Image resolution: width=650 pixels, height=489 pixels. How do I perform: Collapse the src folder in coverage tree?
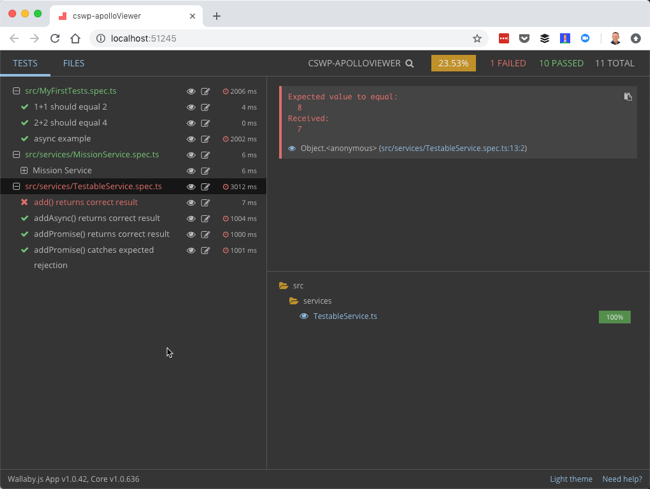click(284, 286)
